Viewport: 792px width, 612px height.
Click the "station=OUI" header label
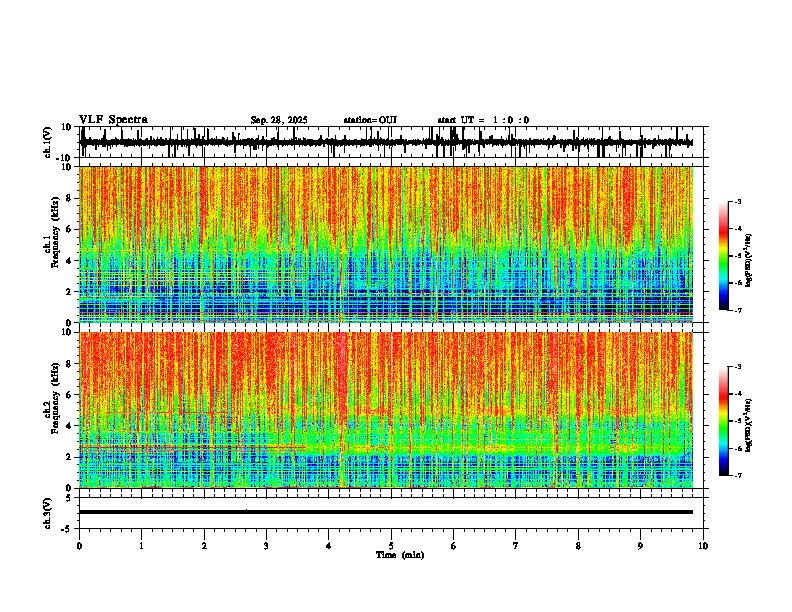(370, 120)
